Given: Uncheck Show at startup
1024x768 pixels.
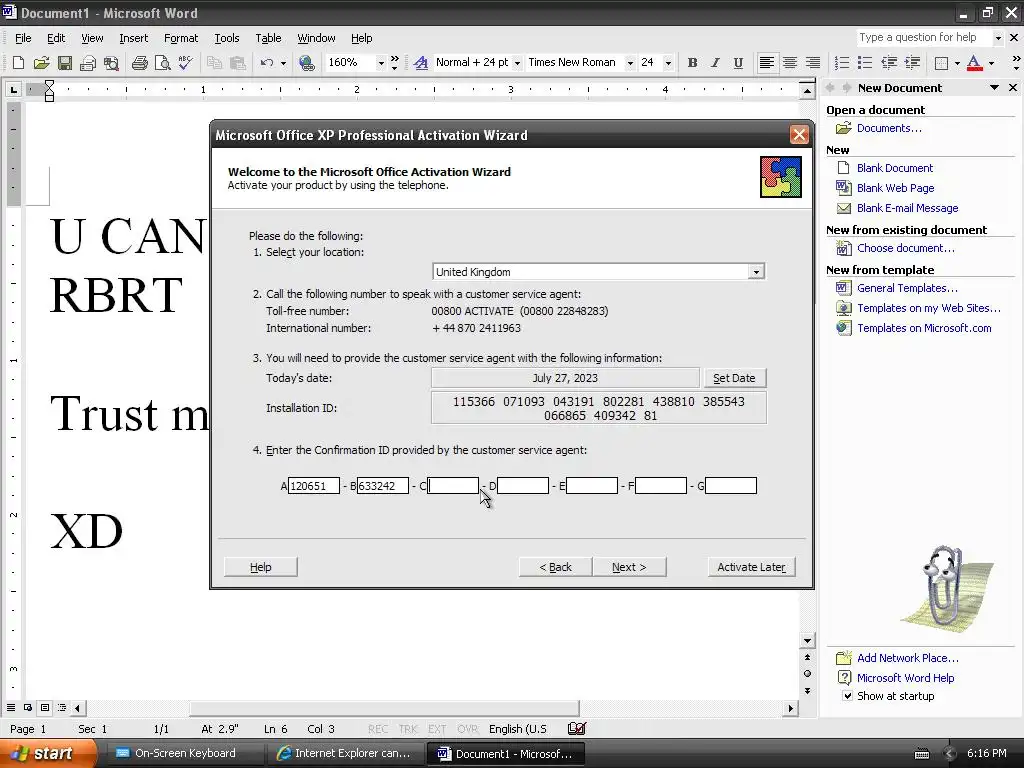Looking at the screenshot, I should [x=847, y=696].
